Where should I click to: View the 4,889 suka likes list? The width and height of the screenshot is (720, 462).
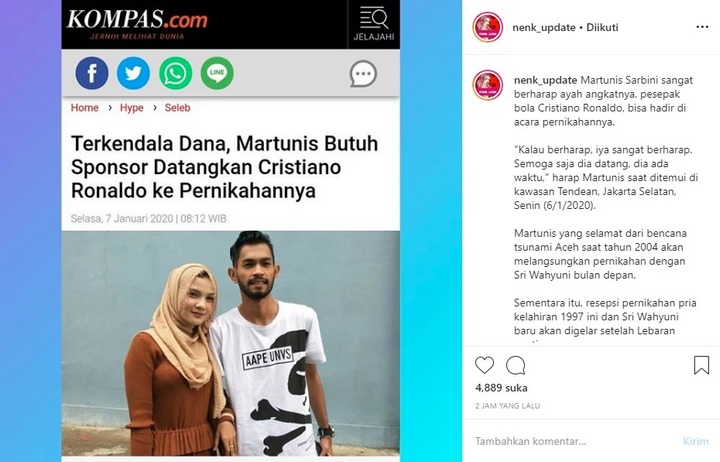pyautogui.click(x=501, y=388)
